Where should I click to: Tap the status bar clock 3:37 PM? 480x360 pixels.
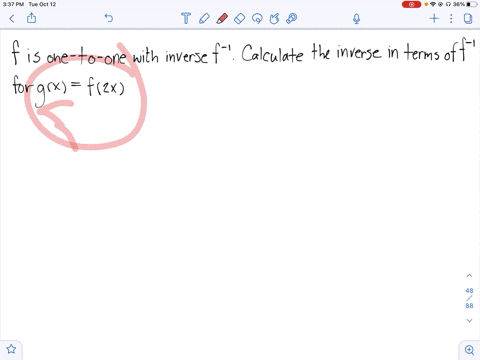(13, 4)
